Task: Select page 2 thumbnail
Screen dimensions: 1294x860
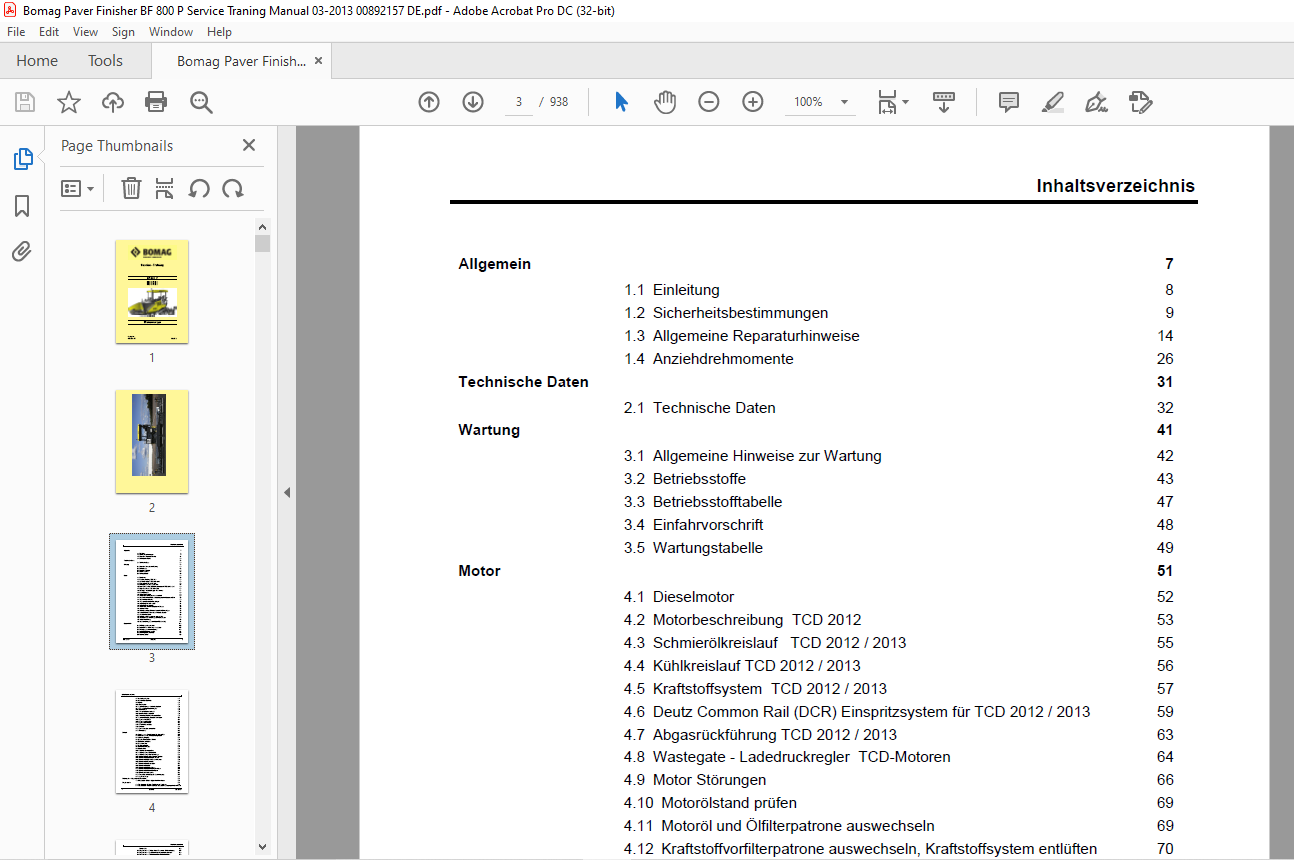Action: point(152,441)
